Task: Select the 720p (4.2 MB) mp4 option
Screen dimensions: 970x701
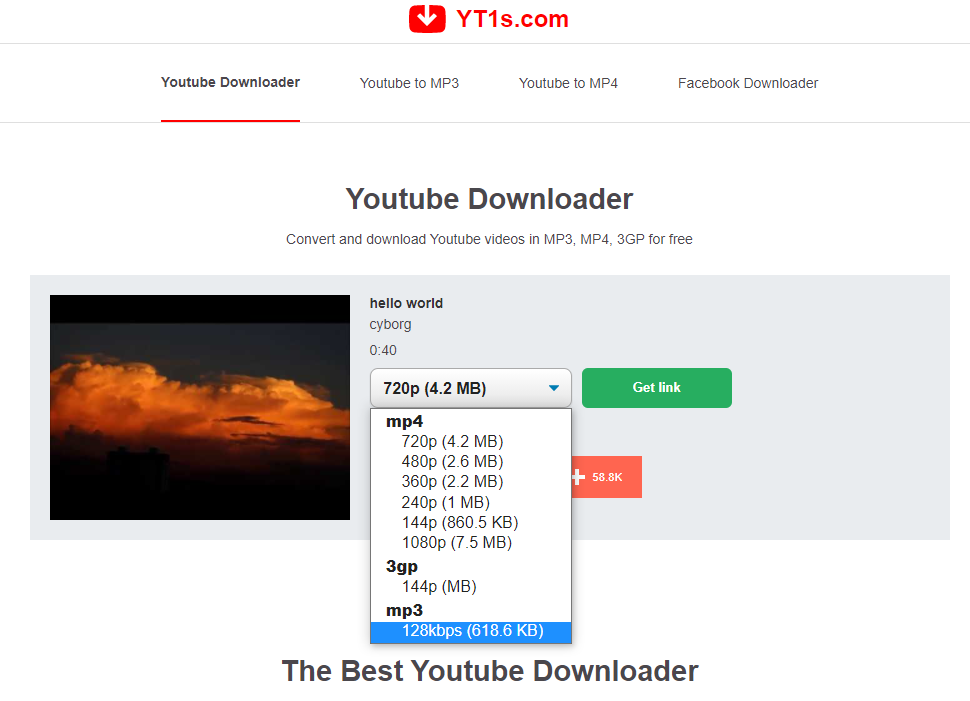Action: (x=471, y=441)
